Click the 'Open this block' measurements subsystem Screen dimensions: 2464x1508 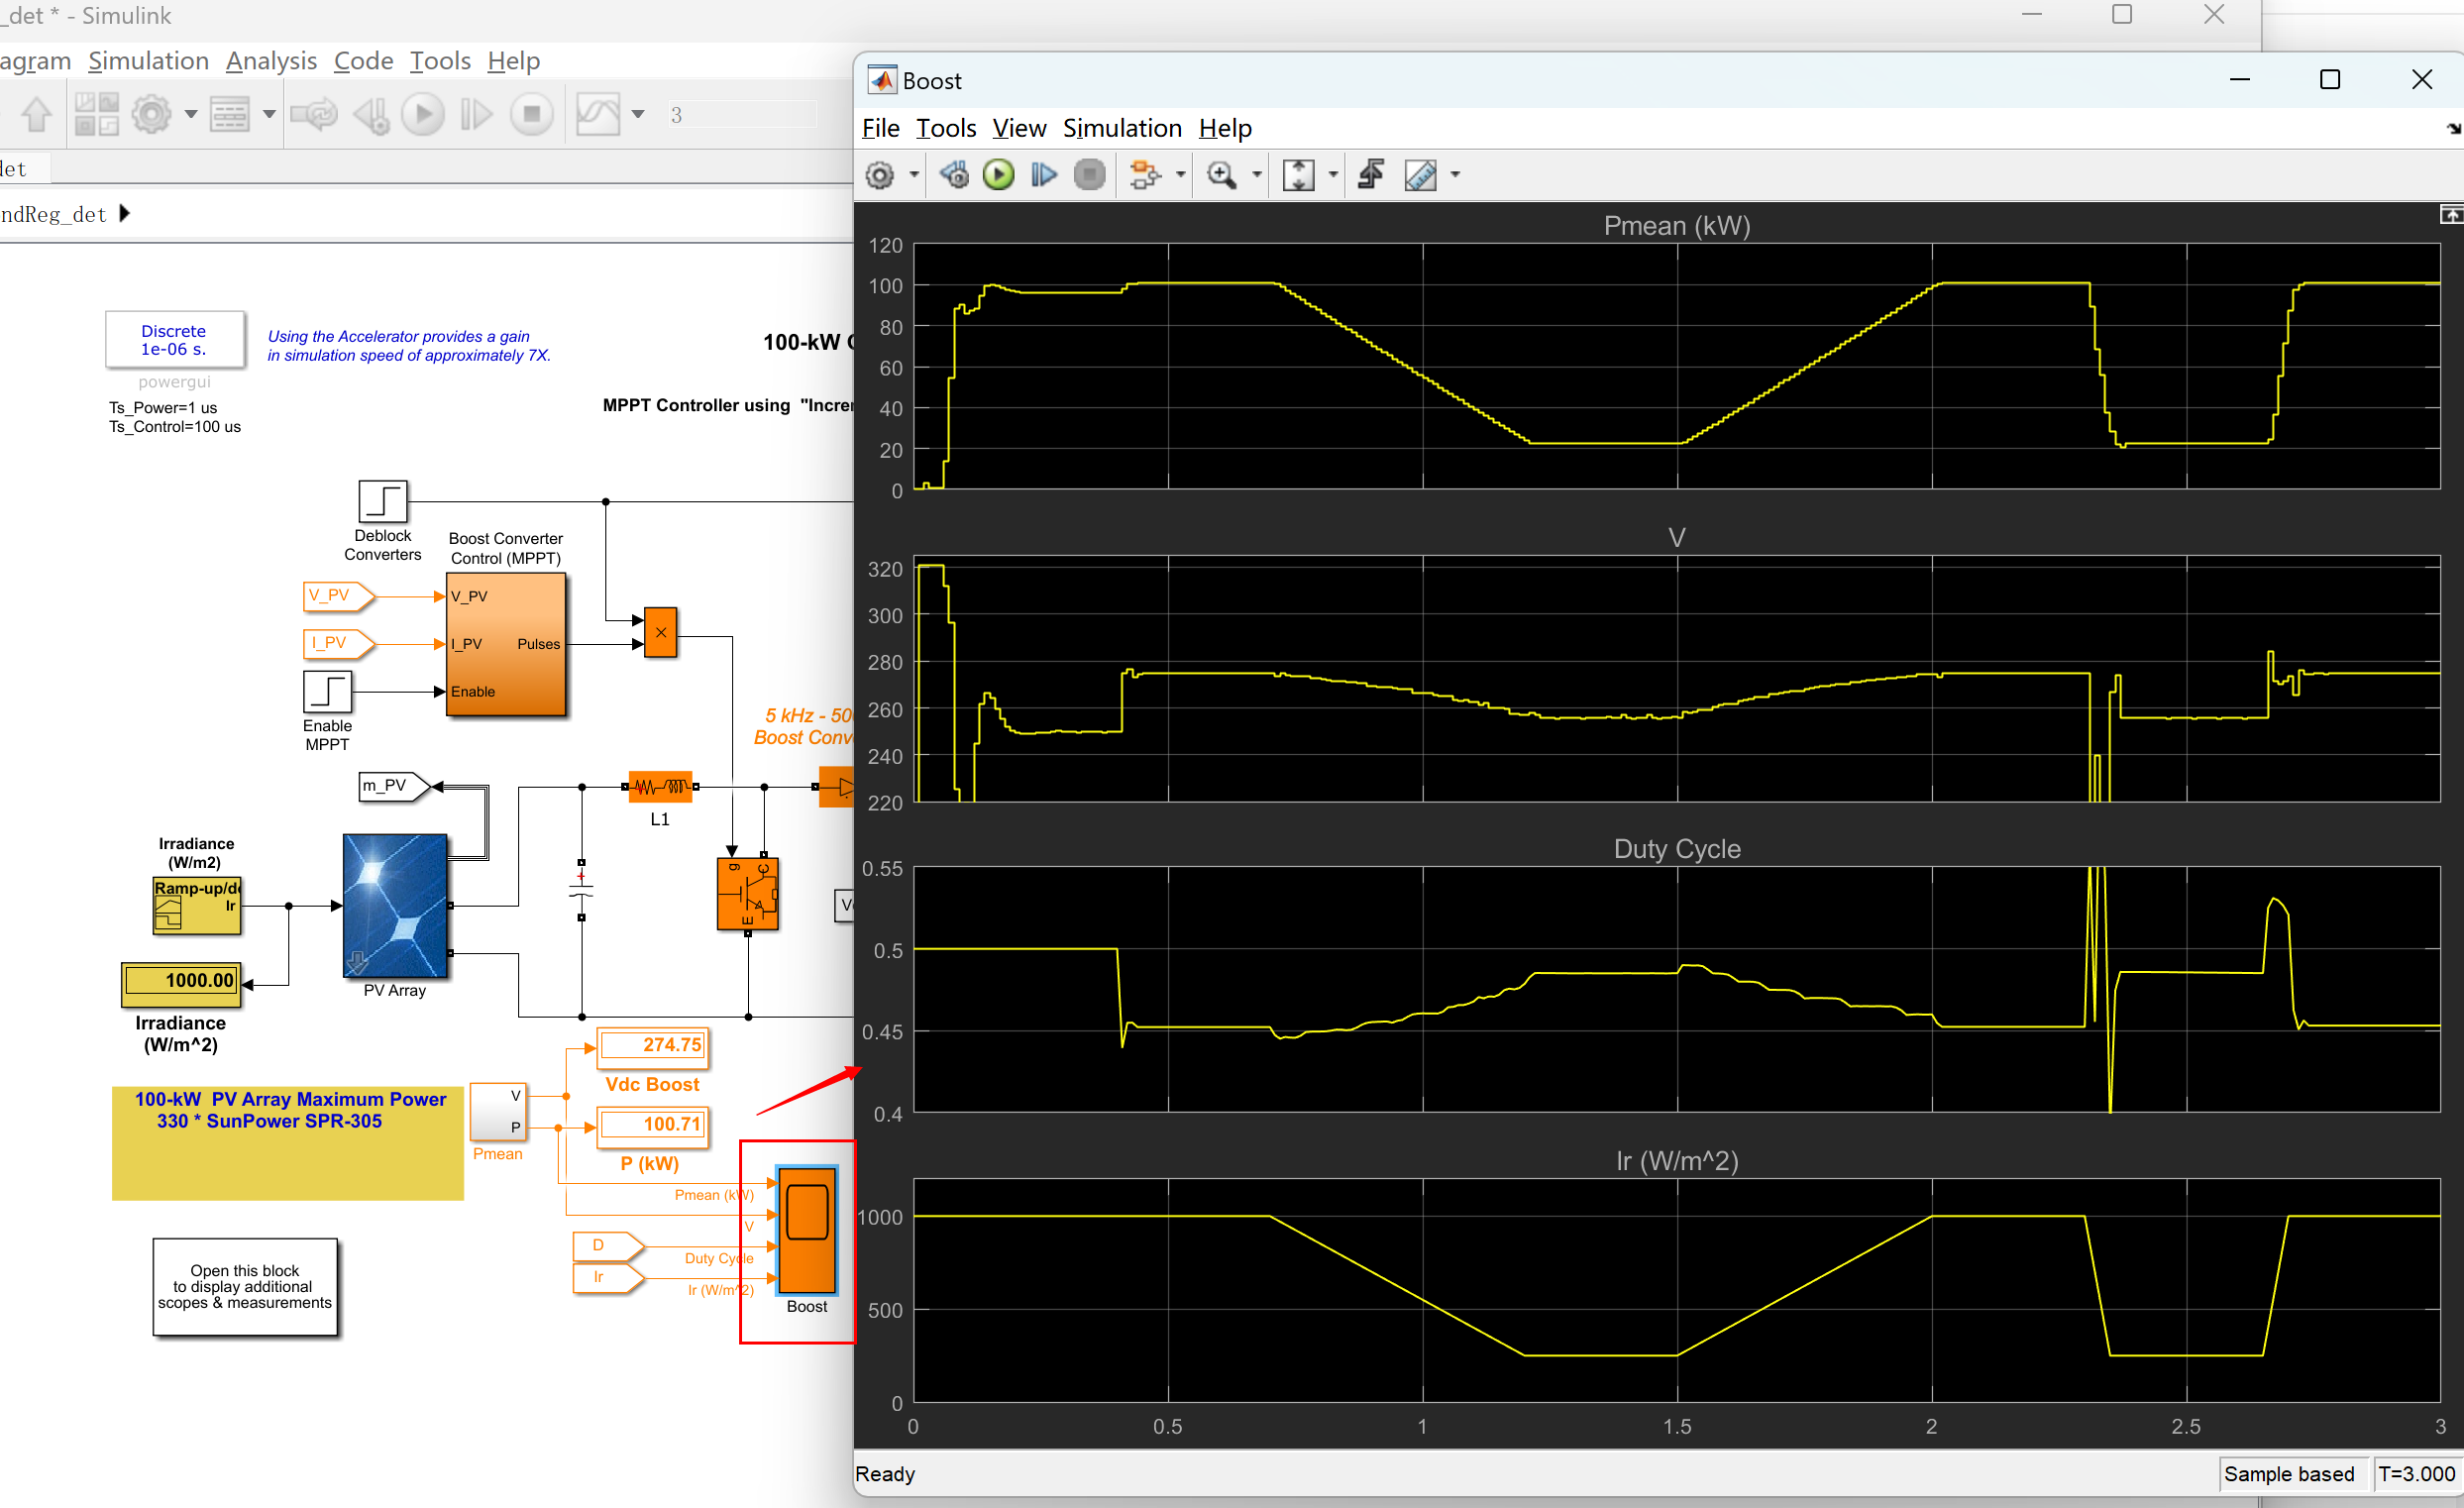pyautogui.click(x=245, y=1286)
